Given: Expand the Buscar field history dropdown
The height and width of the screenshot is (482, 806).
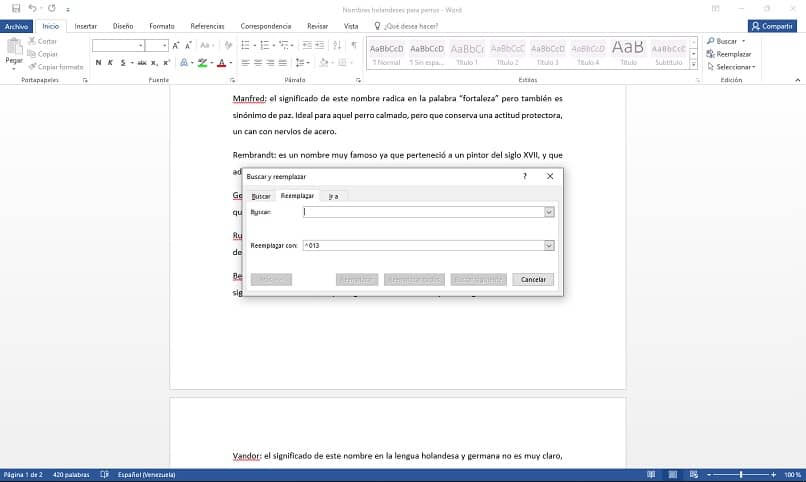Looking at the screenshot, I should [x=549, y=212].
